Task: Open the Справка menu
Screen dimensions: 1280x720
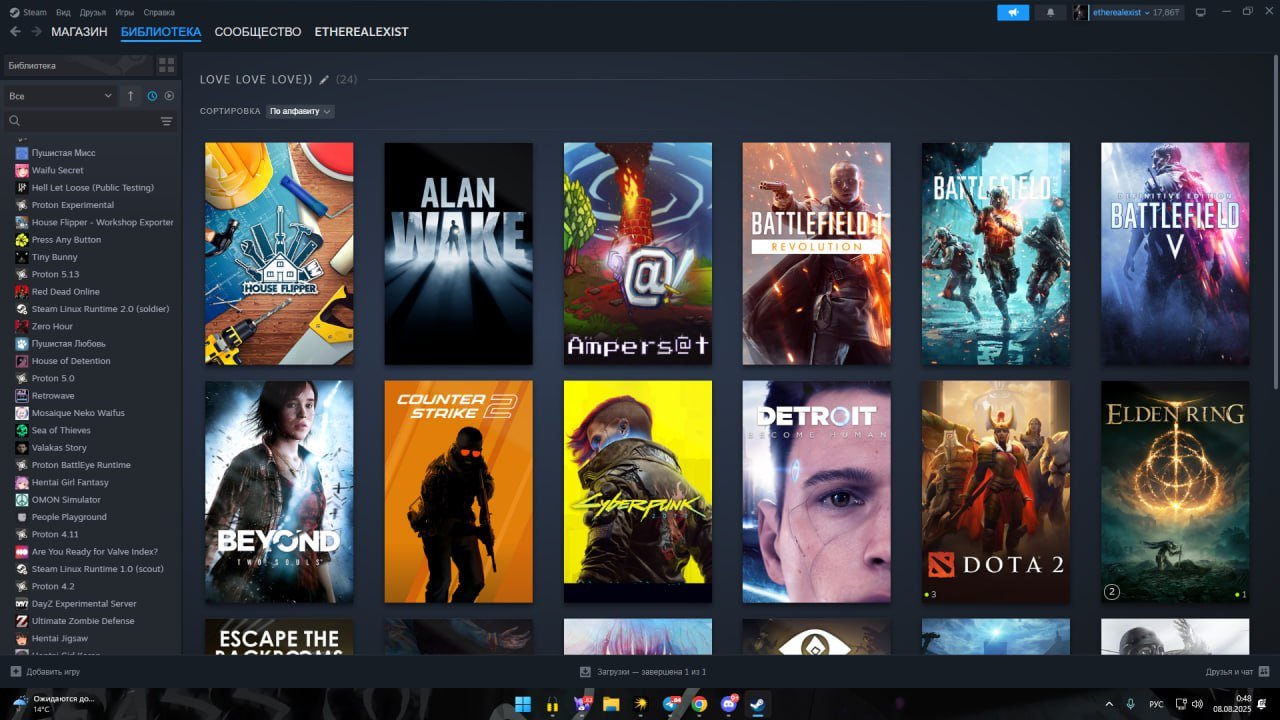Action: coord(159,12)
